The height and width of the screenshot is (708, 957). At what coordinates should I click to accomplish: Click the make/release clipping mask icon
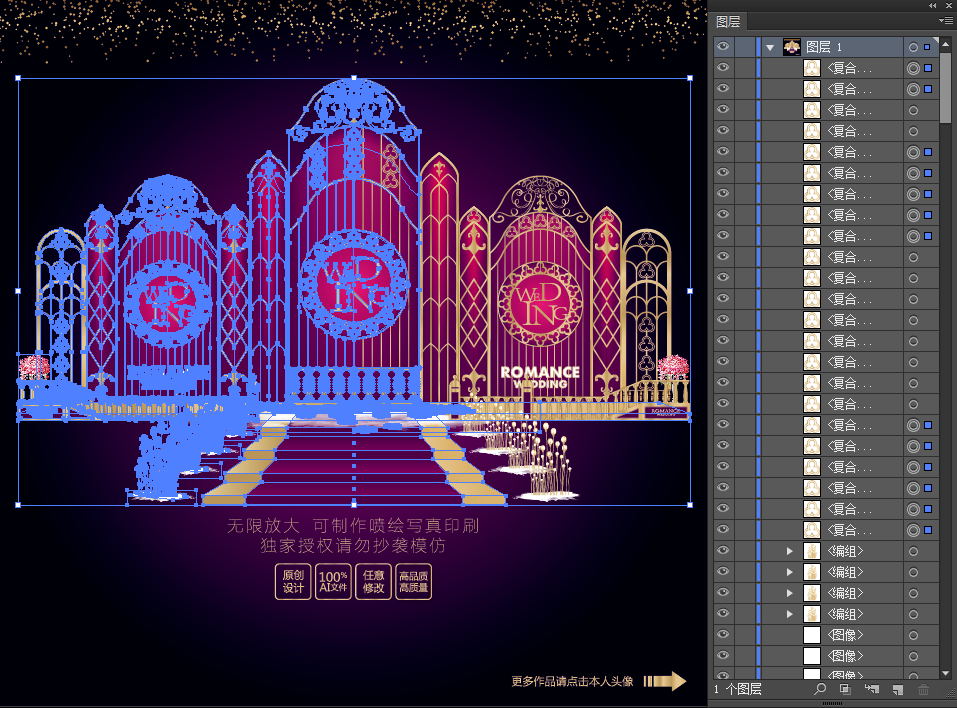(x=845, y=689)
